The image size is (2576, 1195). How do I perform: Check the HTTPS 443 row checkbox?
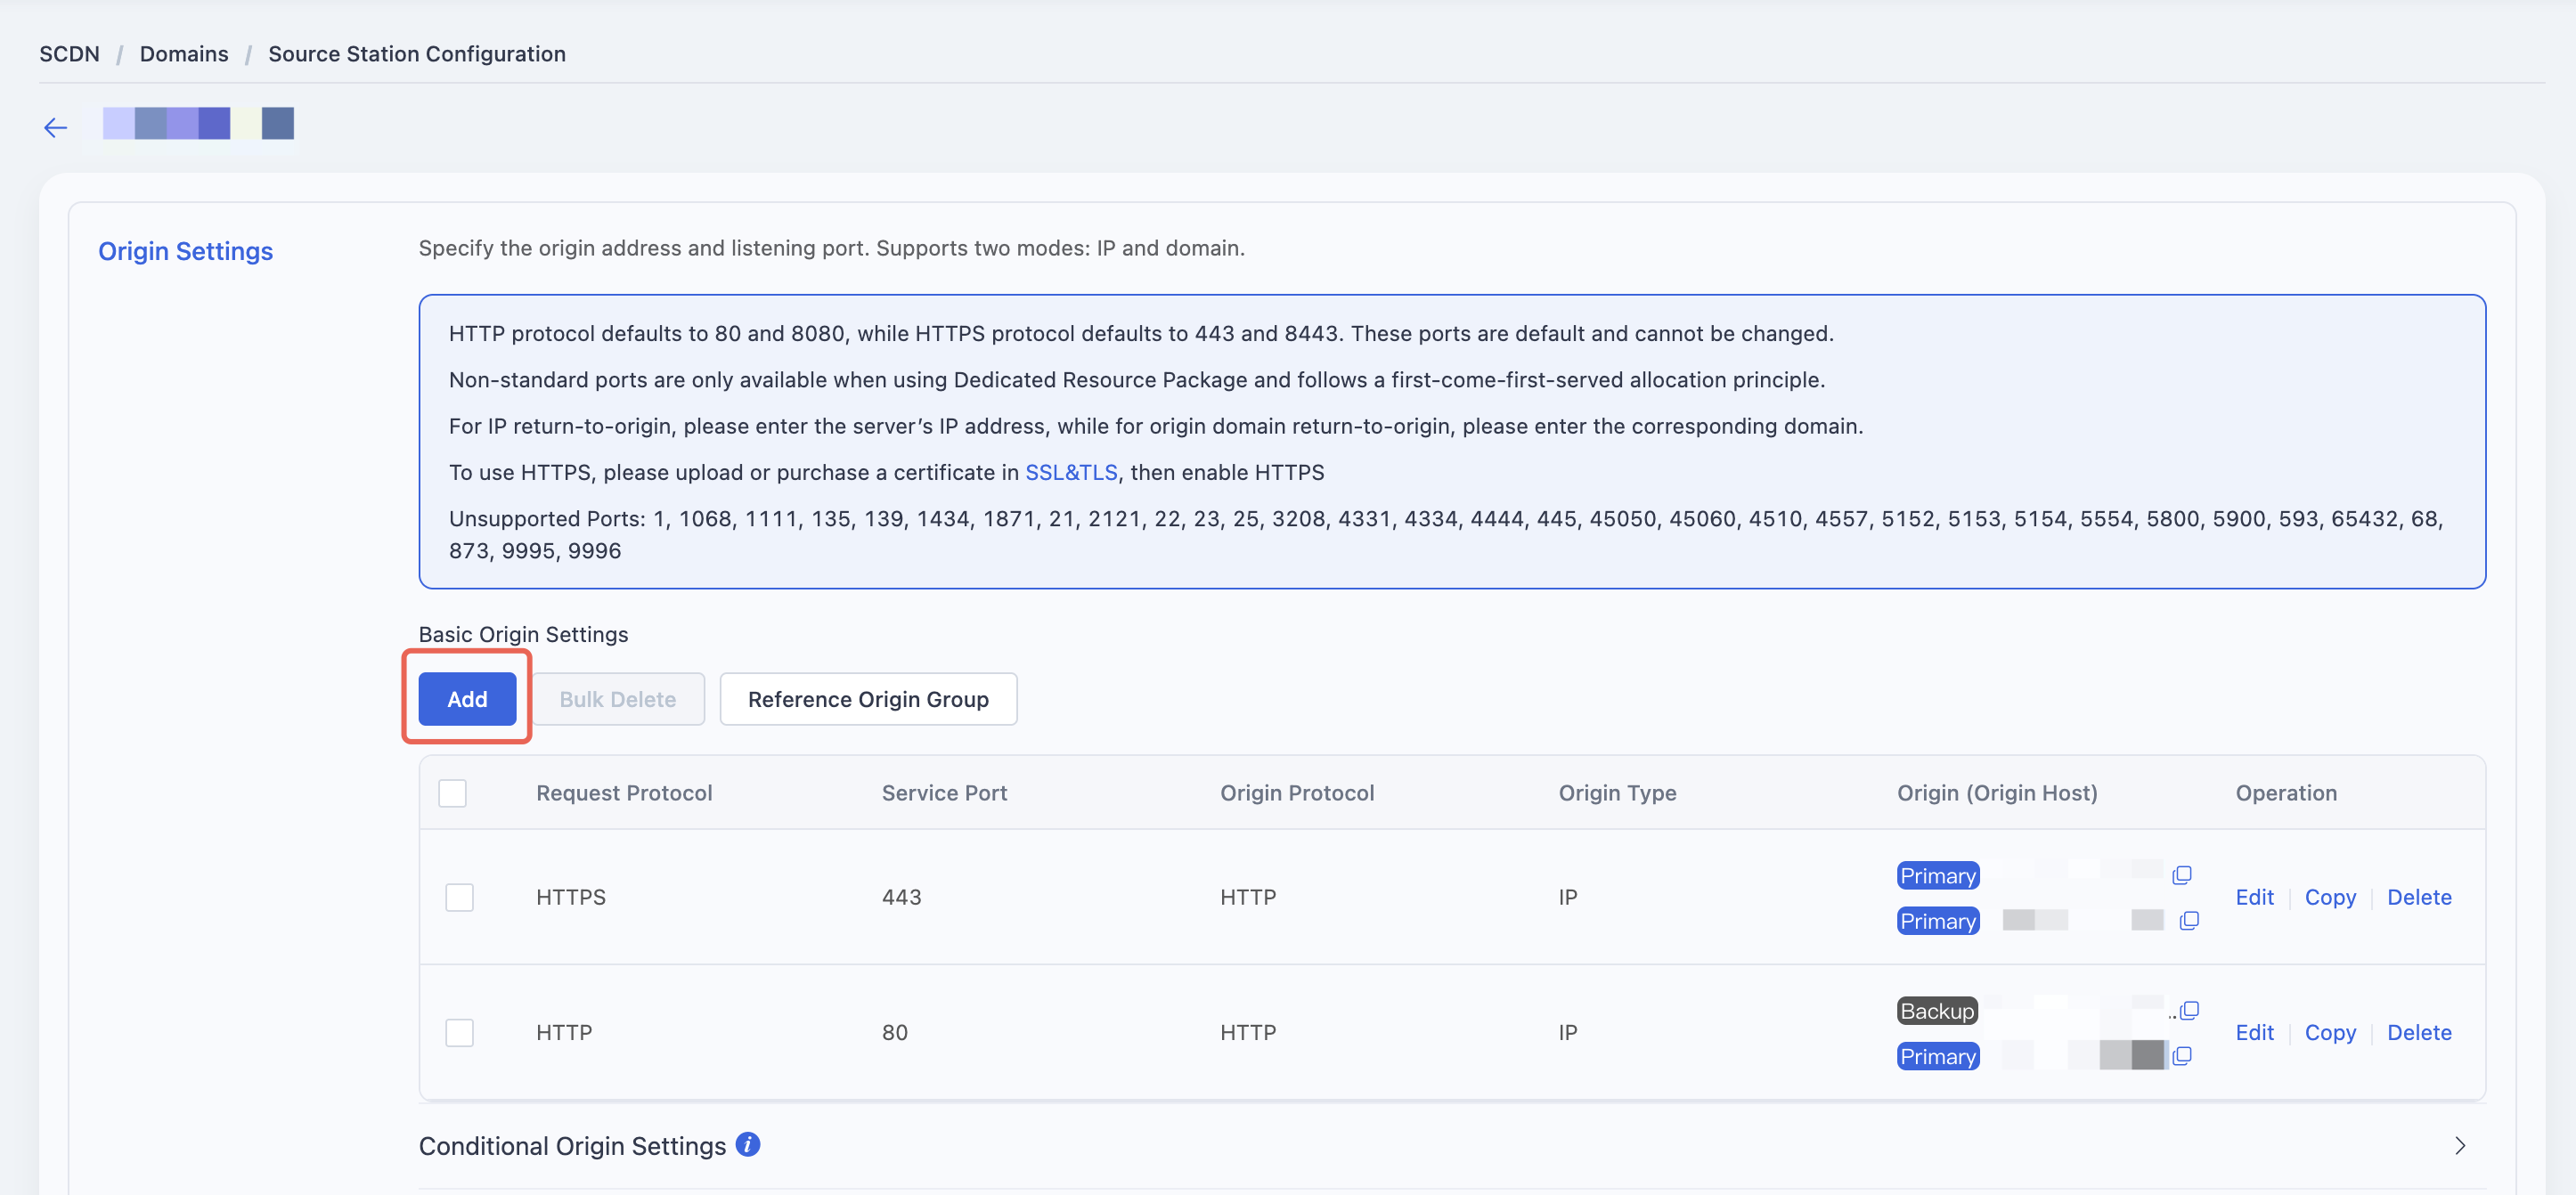[x=459, y=897]
